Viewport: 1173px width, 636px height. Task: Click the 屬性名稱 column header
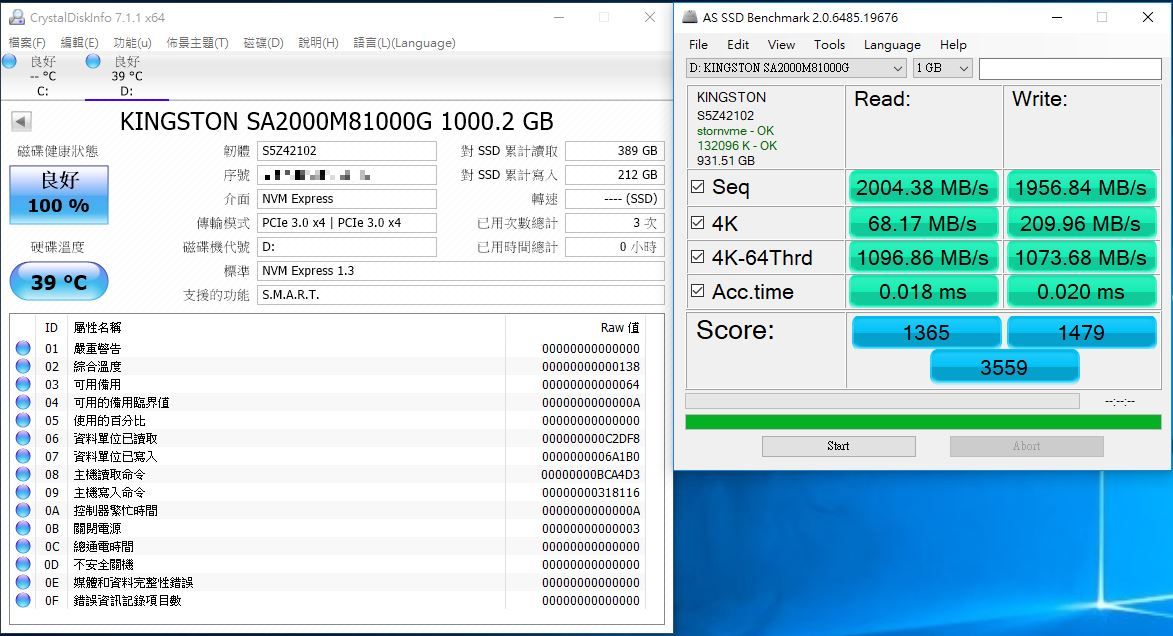point(97,328)
